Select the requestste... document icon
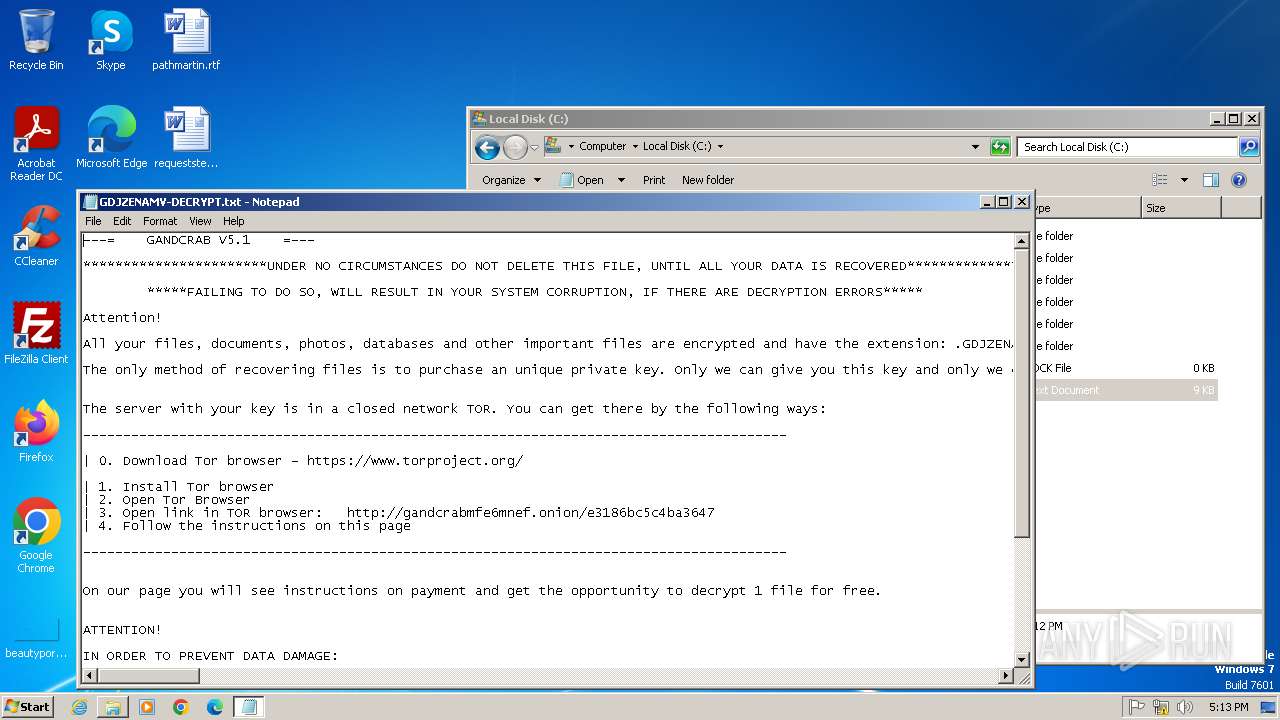This screenshot has height=720, width=1280. [186, 138]
